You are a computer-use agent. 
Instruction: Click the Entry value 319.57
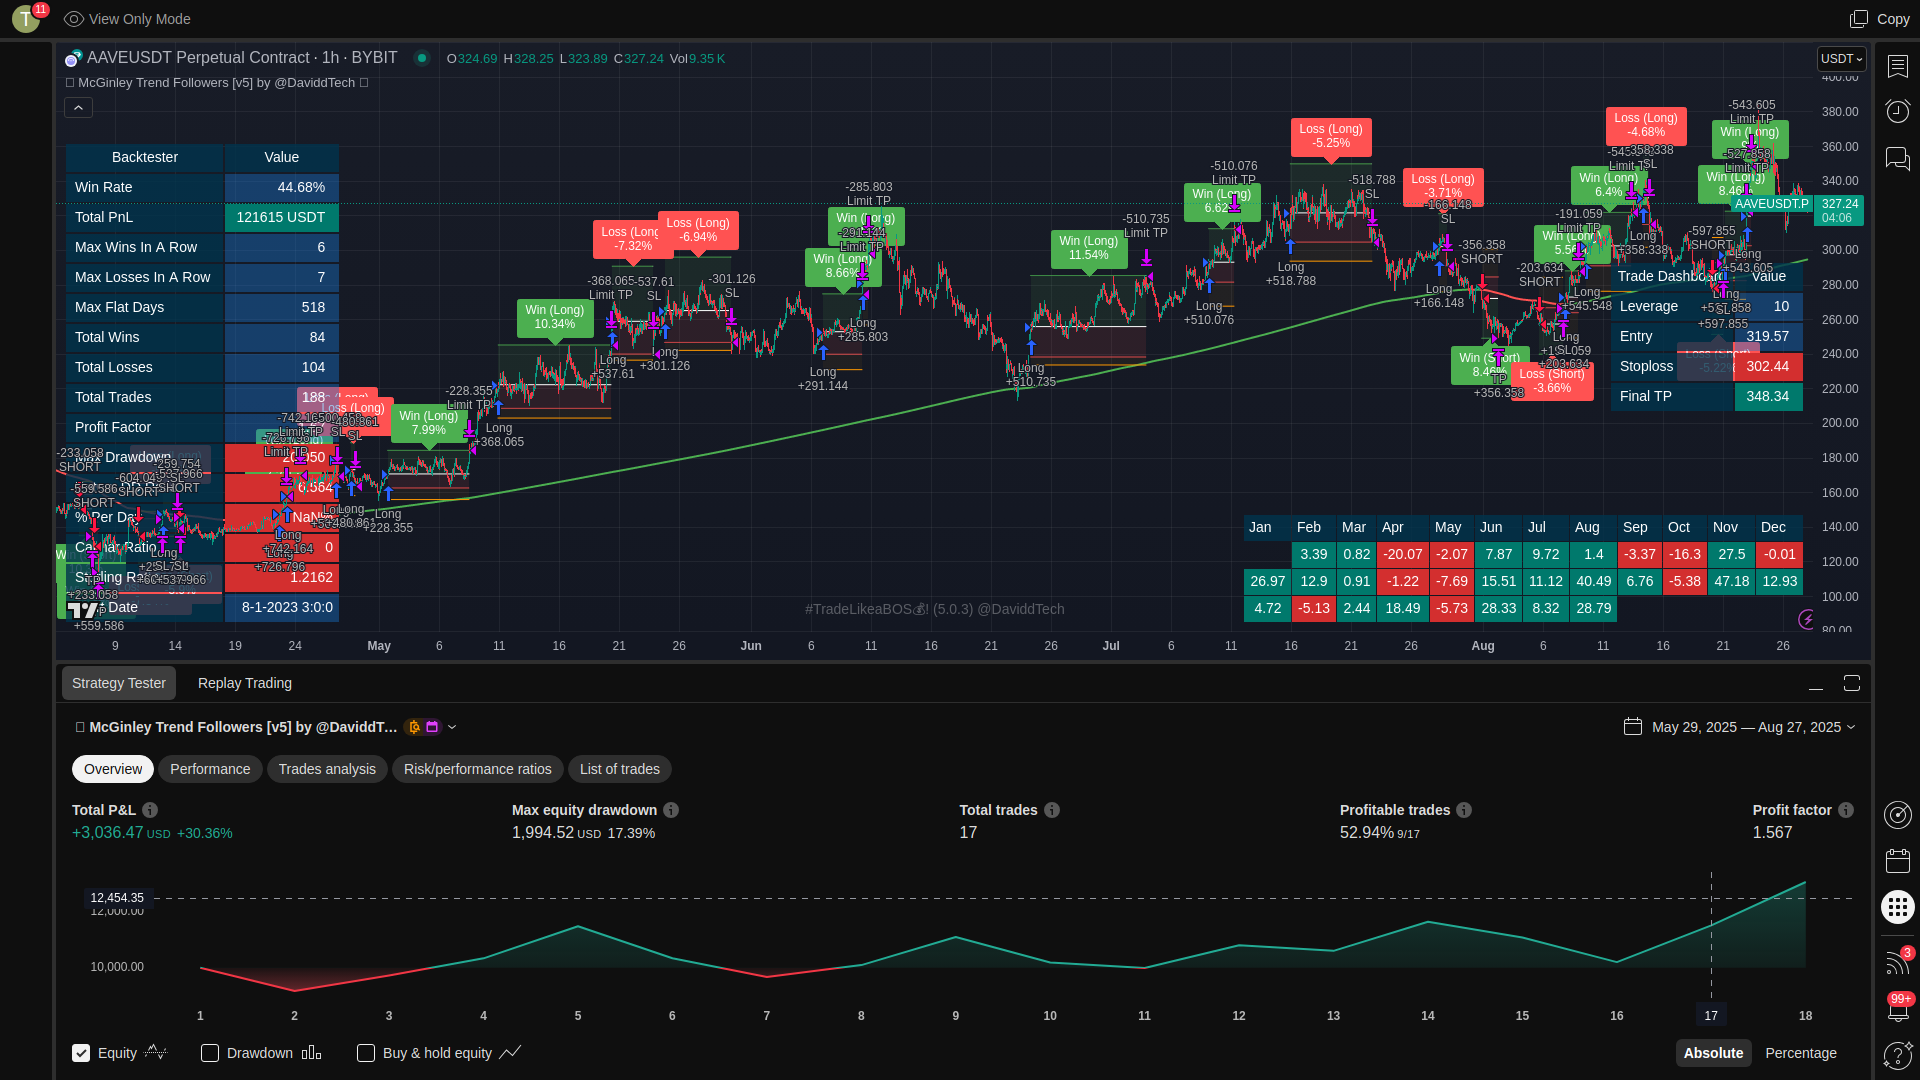(1768, 337)
